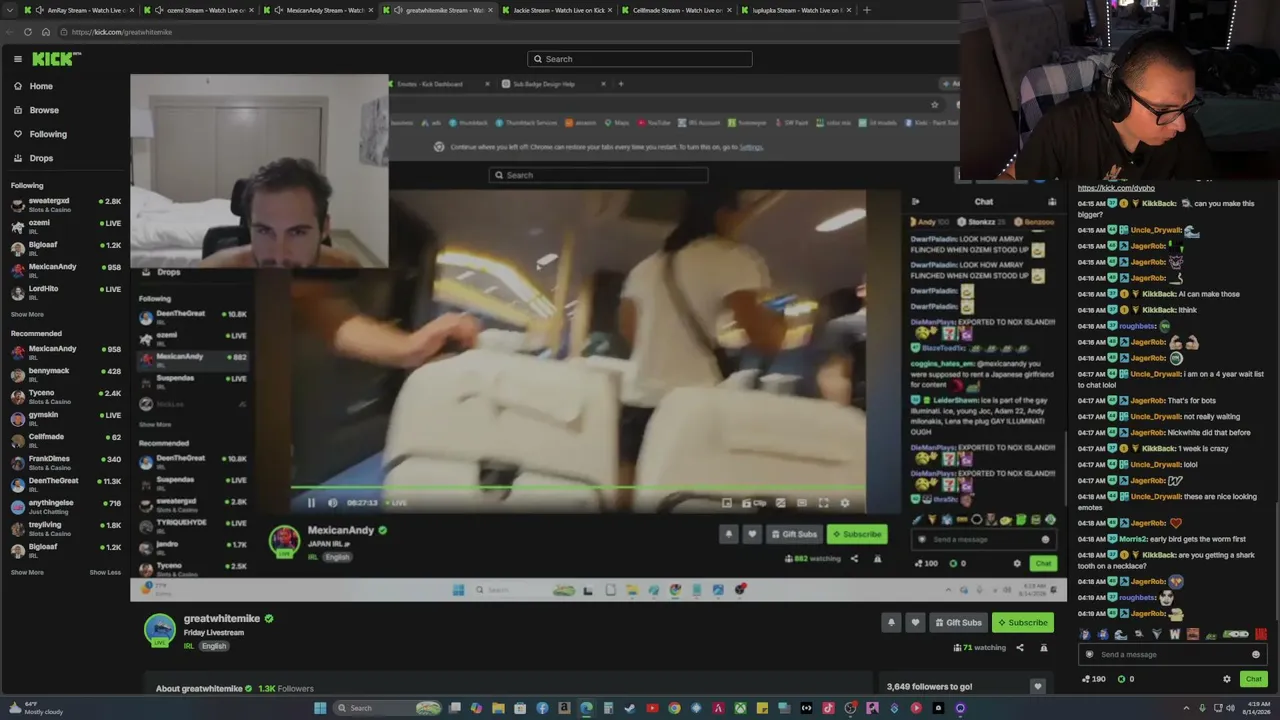Expand Show More under Recommended

tap(27, 573)
